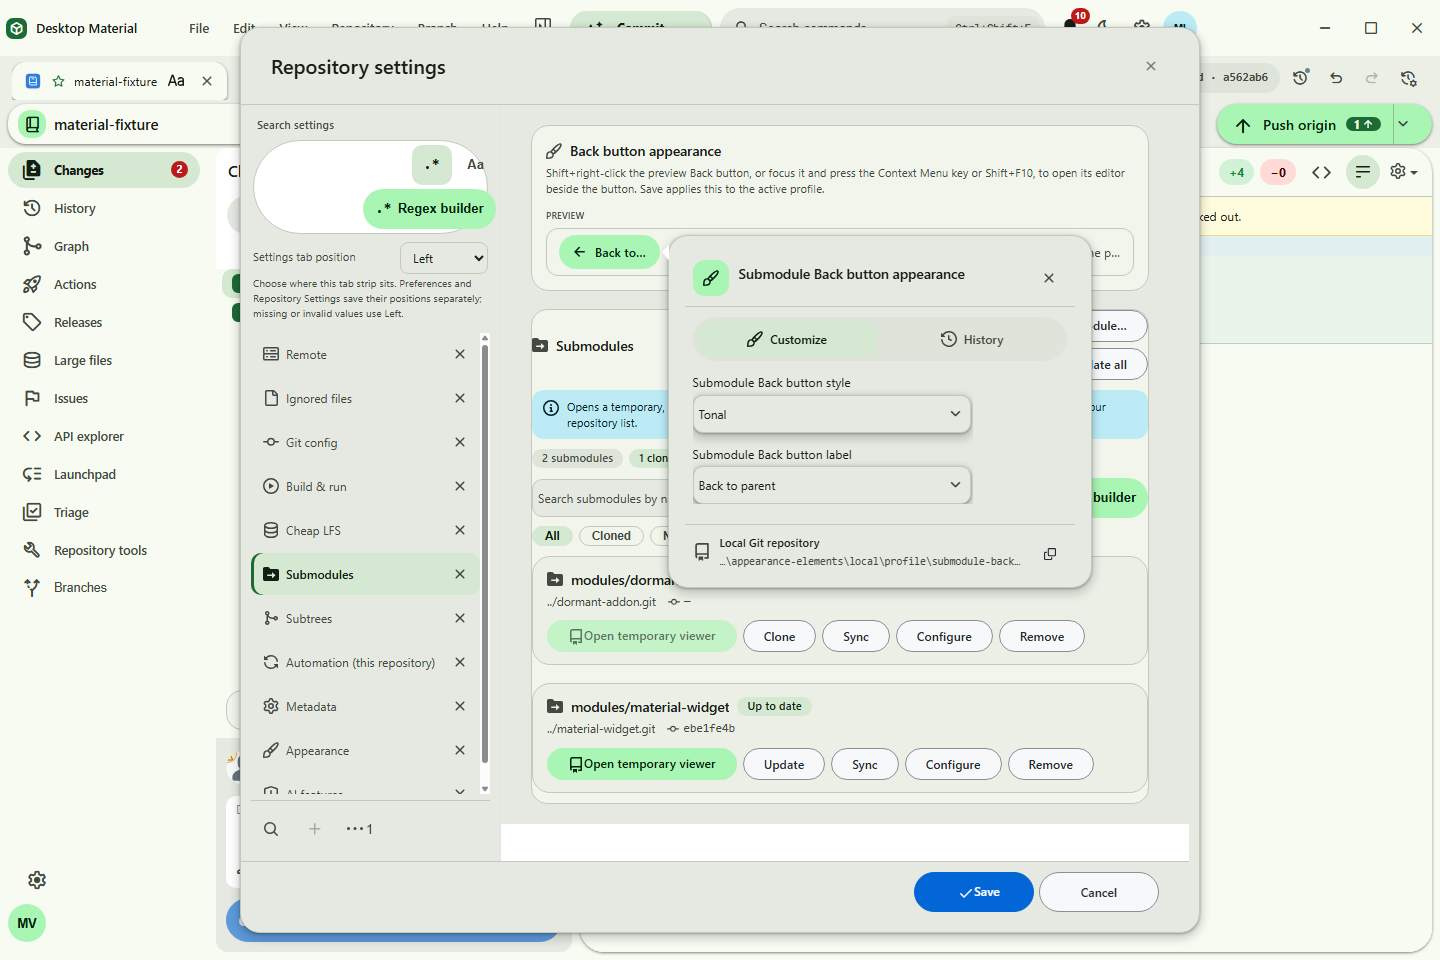Remove the Metadata settings tab
Viewport: 1440px width, 960px height.
click(x=460, y=706)
